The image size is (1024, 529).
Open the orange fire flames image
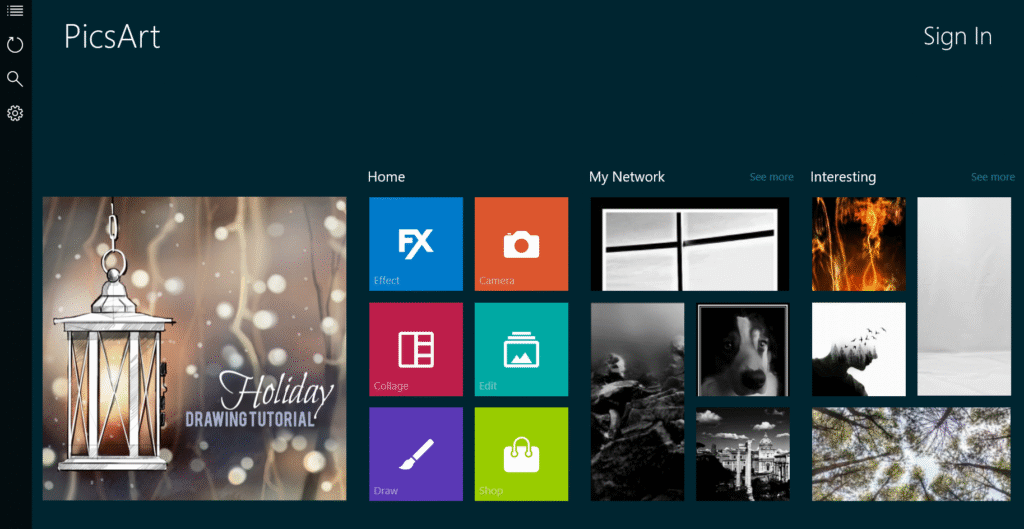(859, 244)
